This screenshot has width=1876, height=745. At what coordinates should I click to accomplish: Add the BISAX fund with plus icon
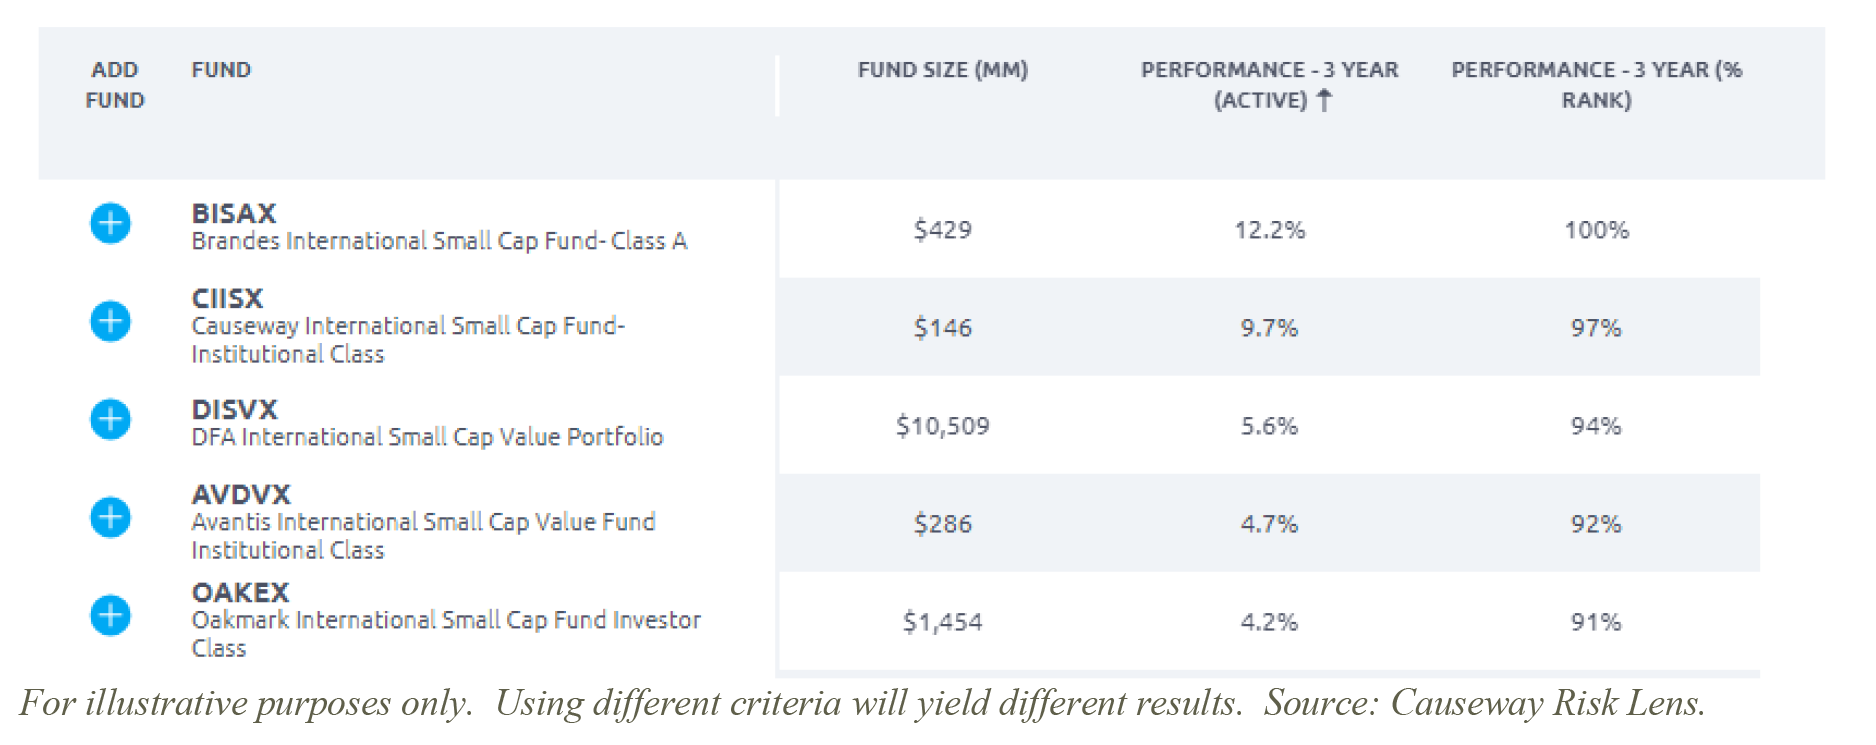pyautogui.click(x=110, y=223)
